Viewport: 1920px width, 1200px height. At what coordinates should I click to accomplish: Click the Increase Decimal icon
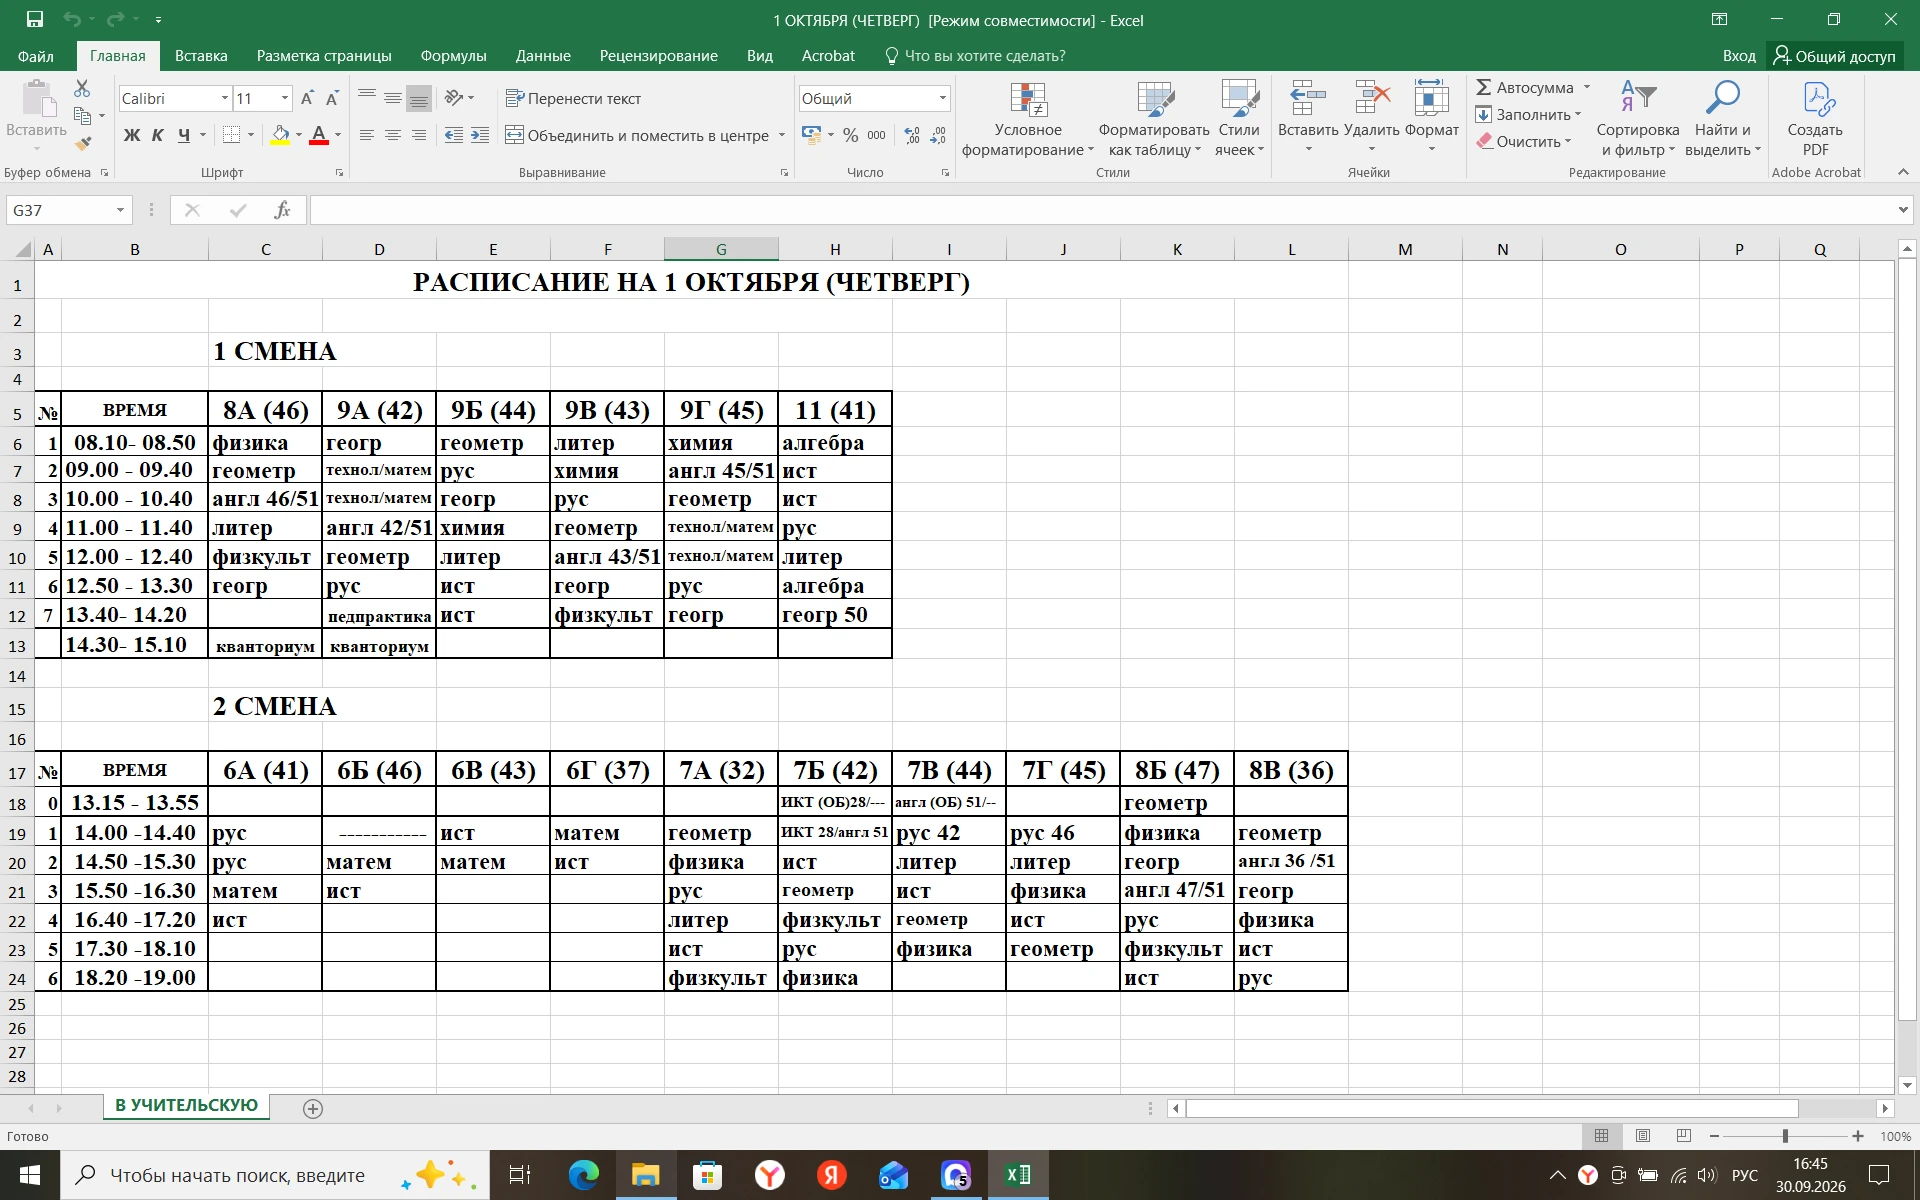(x=912, y=135)
